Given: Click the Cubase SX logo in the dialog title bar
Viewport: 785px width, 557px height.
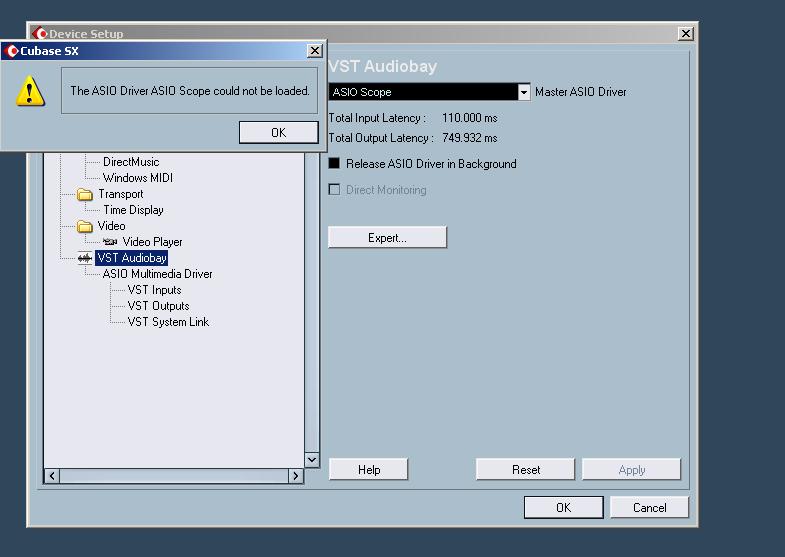Looking at the screenshot, I should coord(11,51).
